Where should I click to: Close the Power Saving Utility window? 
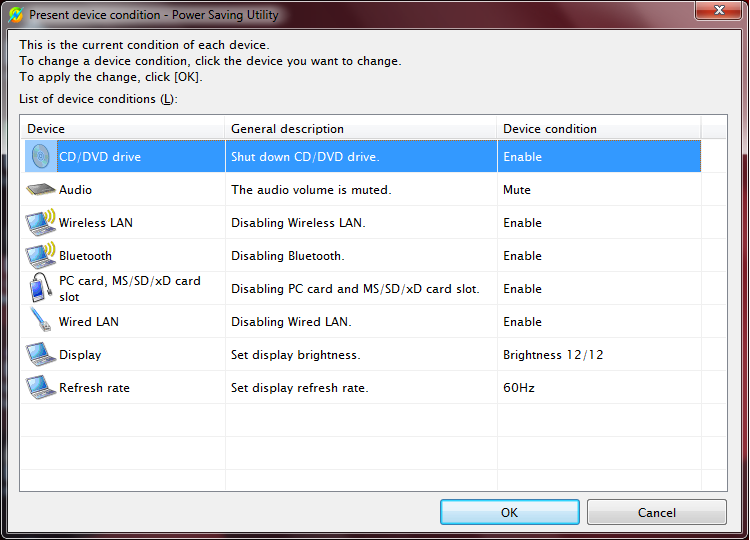point(718,10)
